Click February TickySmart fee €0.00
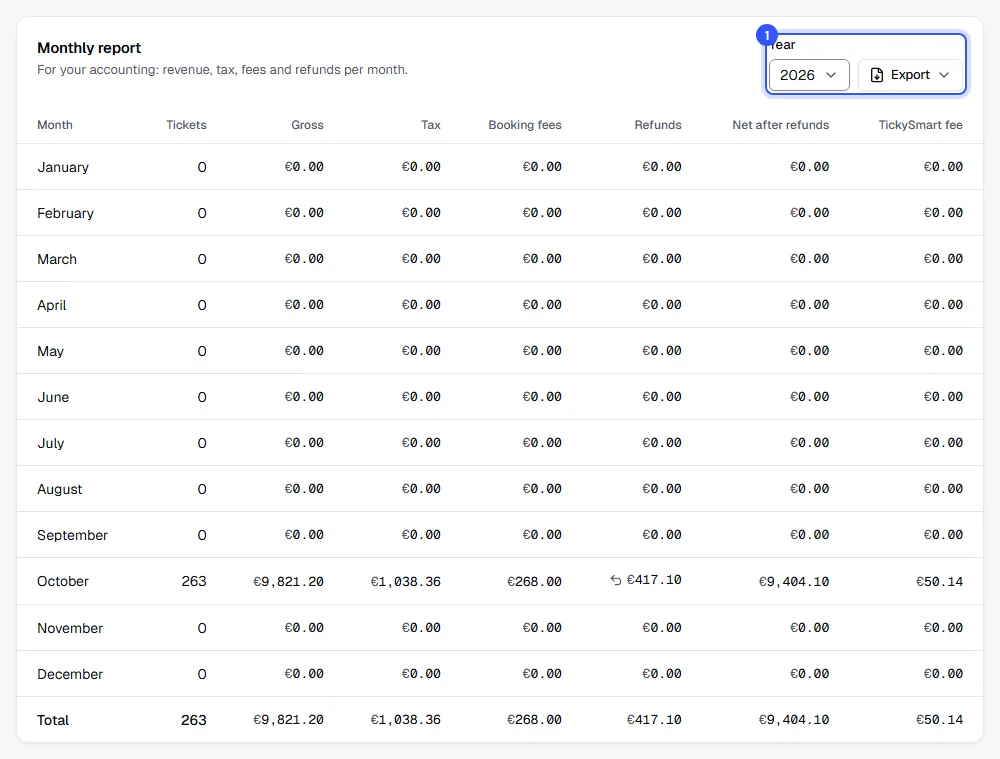Screen dimensions: 1000x759 [x=943, y=213]
